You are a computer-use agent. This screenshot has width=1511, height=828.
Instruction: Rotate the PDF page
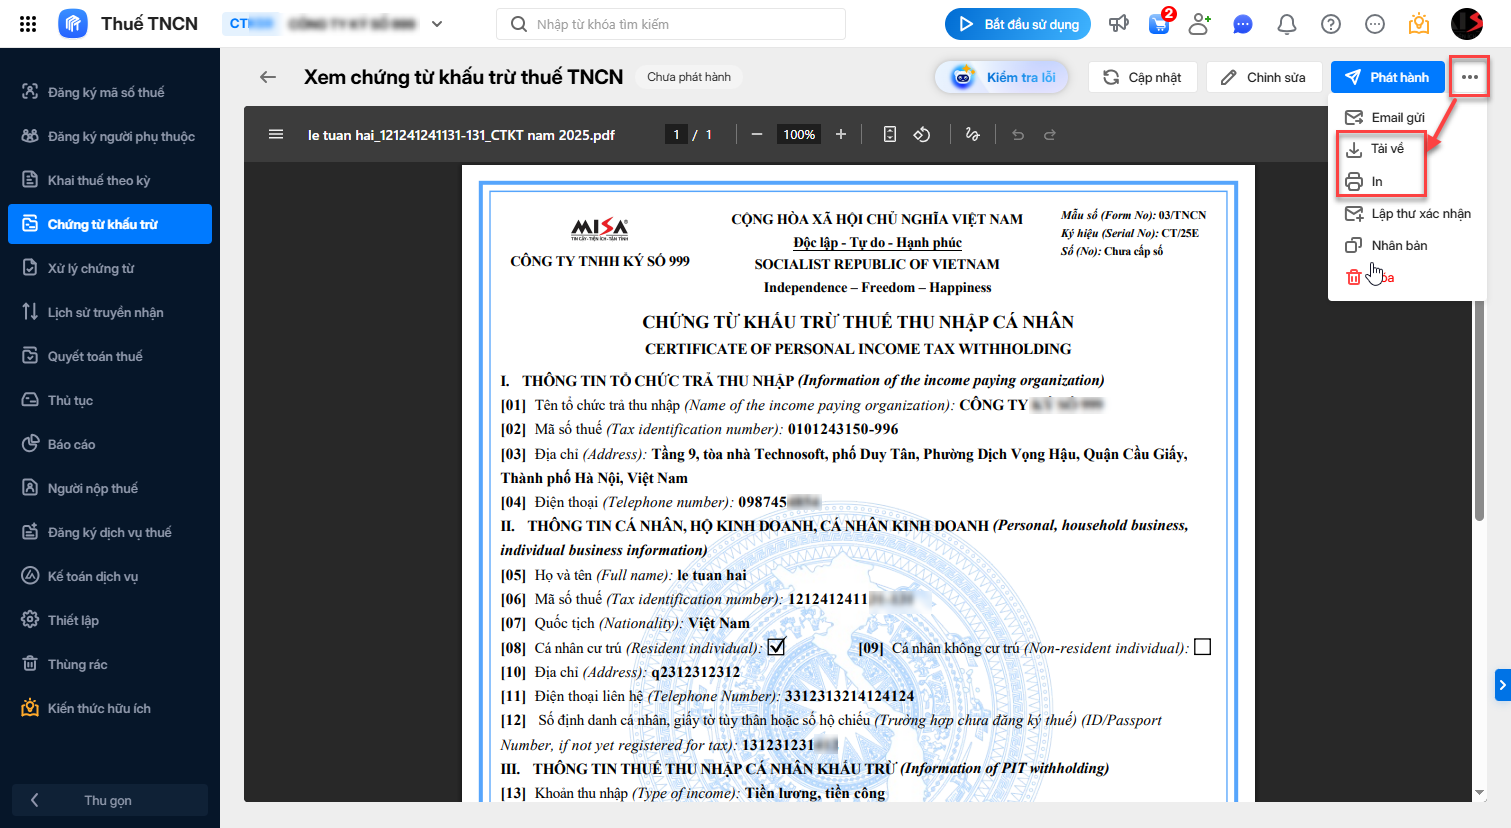pos(922,134)
